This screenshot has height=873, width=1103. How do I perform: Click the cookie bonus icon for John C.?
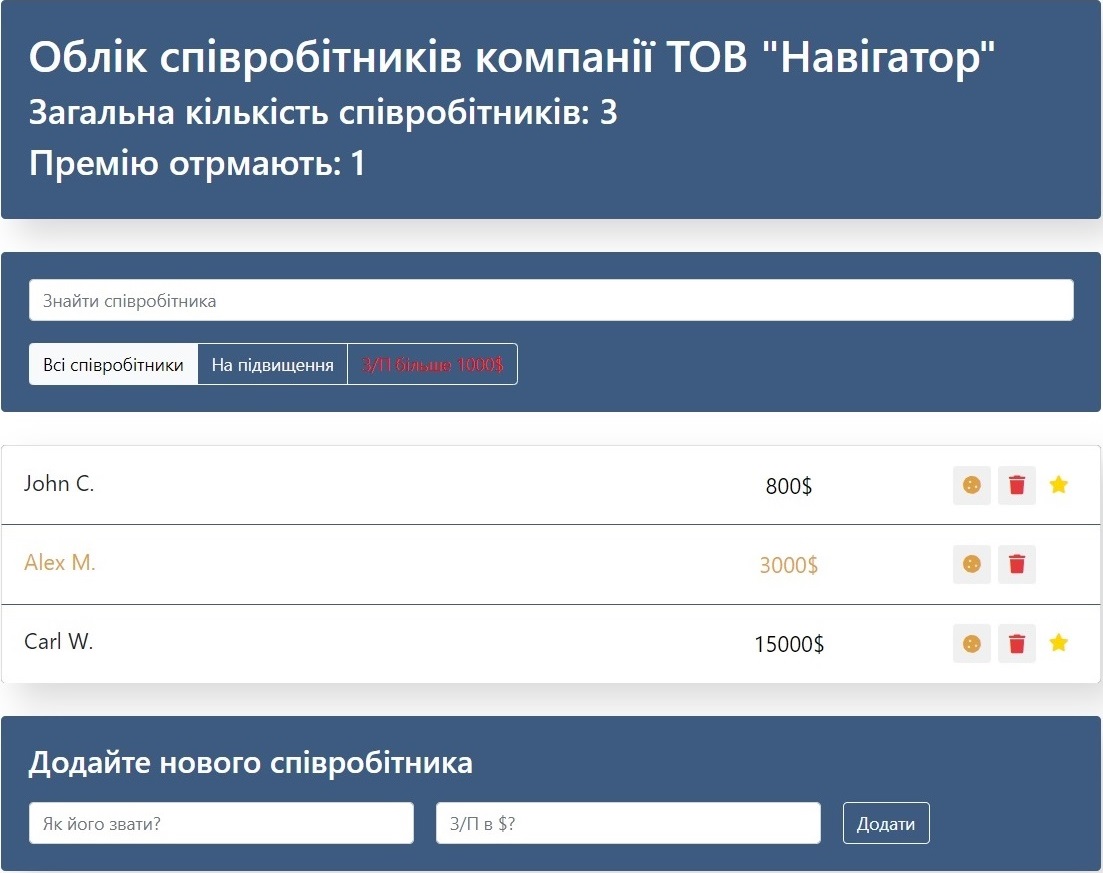[971, 485]
